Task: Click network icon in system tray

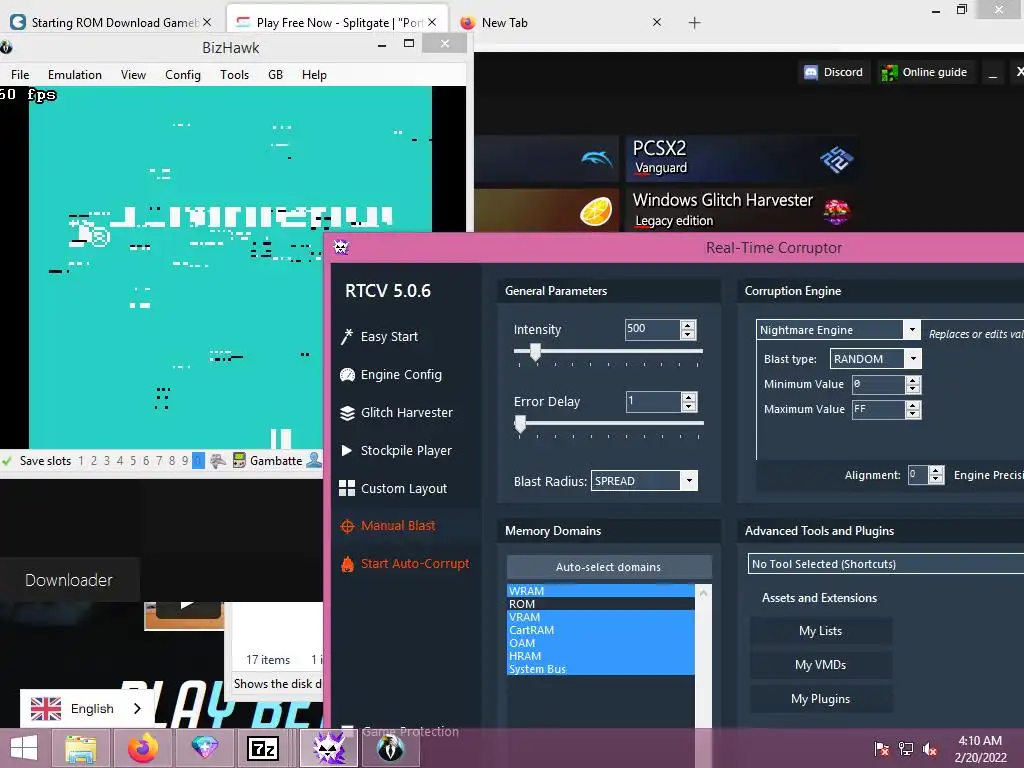Action: tap(906, 748)
